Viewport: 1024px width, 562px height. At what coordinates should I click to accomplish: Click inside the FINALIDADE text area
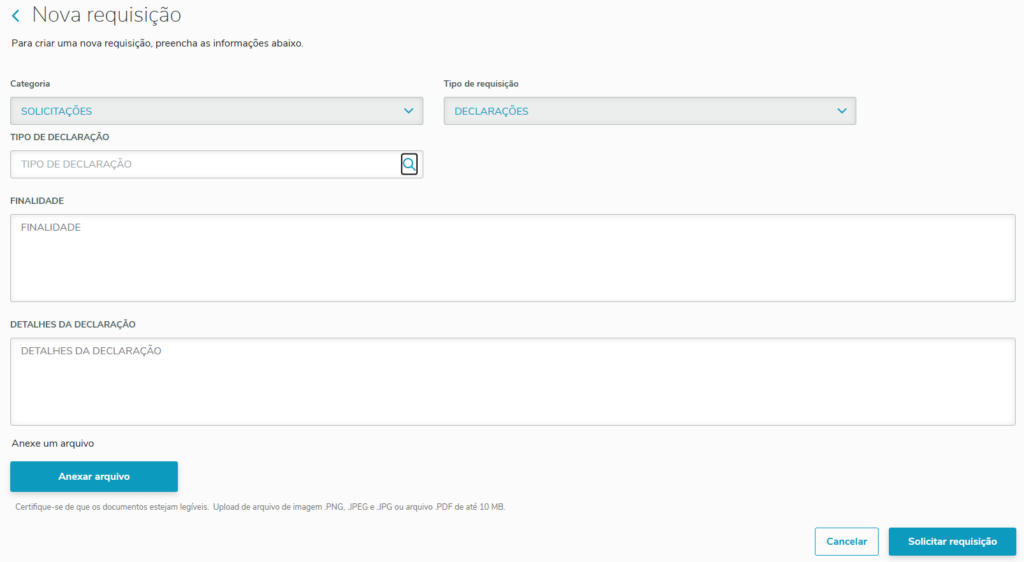click(x=512, y=258)
